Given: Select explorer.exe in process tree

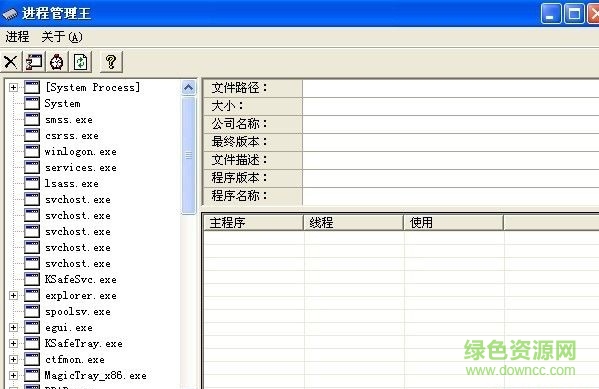Looking at the screenshot, I should (x=81, y=296).
